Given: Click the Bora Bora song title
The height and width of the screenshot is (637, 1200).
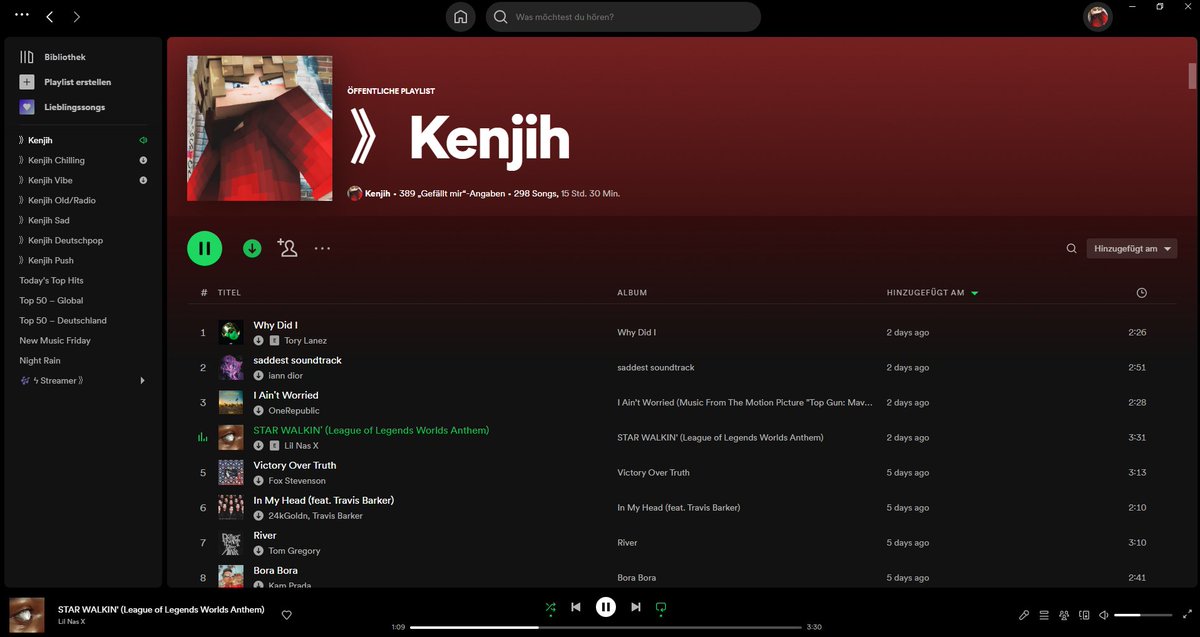Looking at the screenshot, I should (x=275, y=570).
